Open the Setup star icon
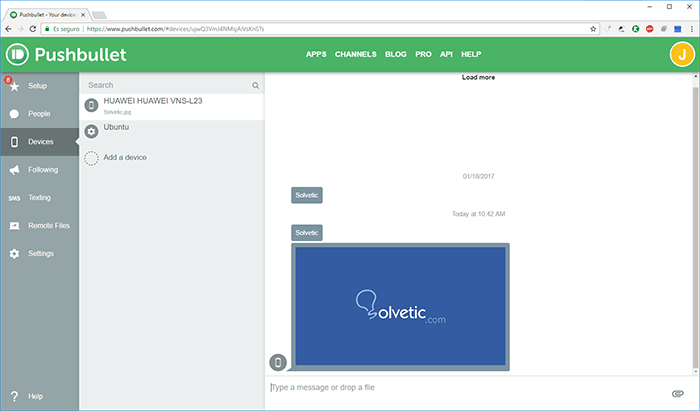Viewport: 700px width, 411px height. point(14,86)
